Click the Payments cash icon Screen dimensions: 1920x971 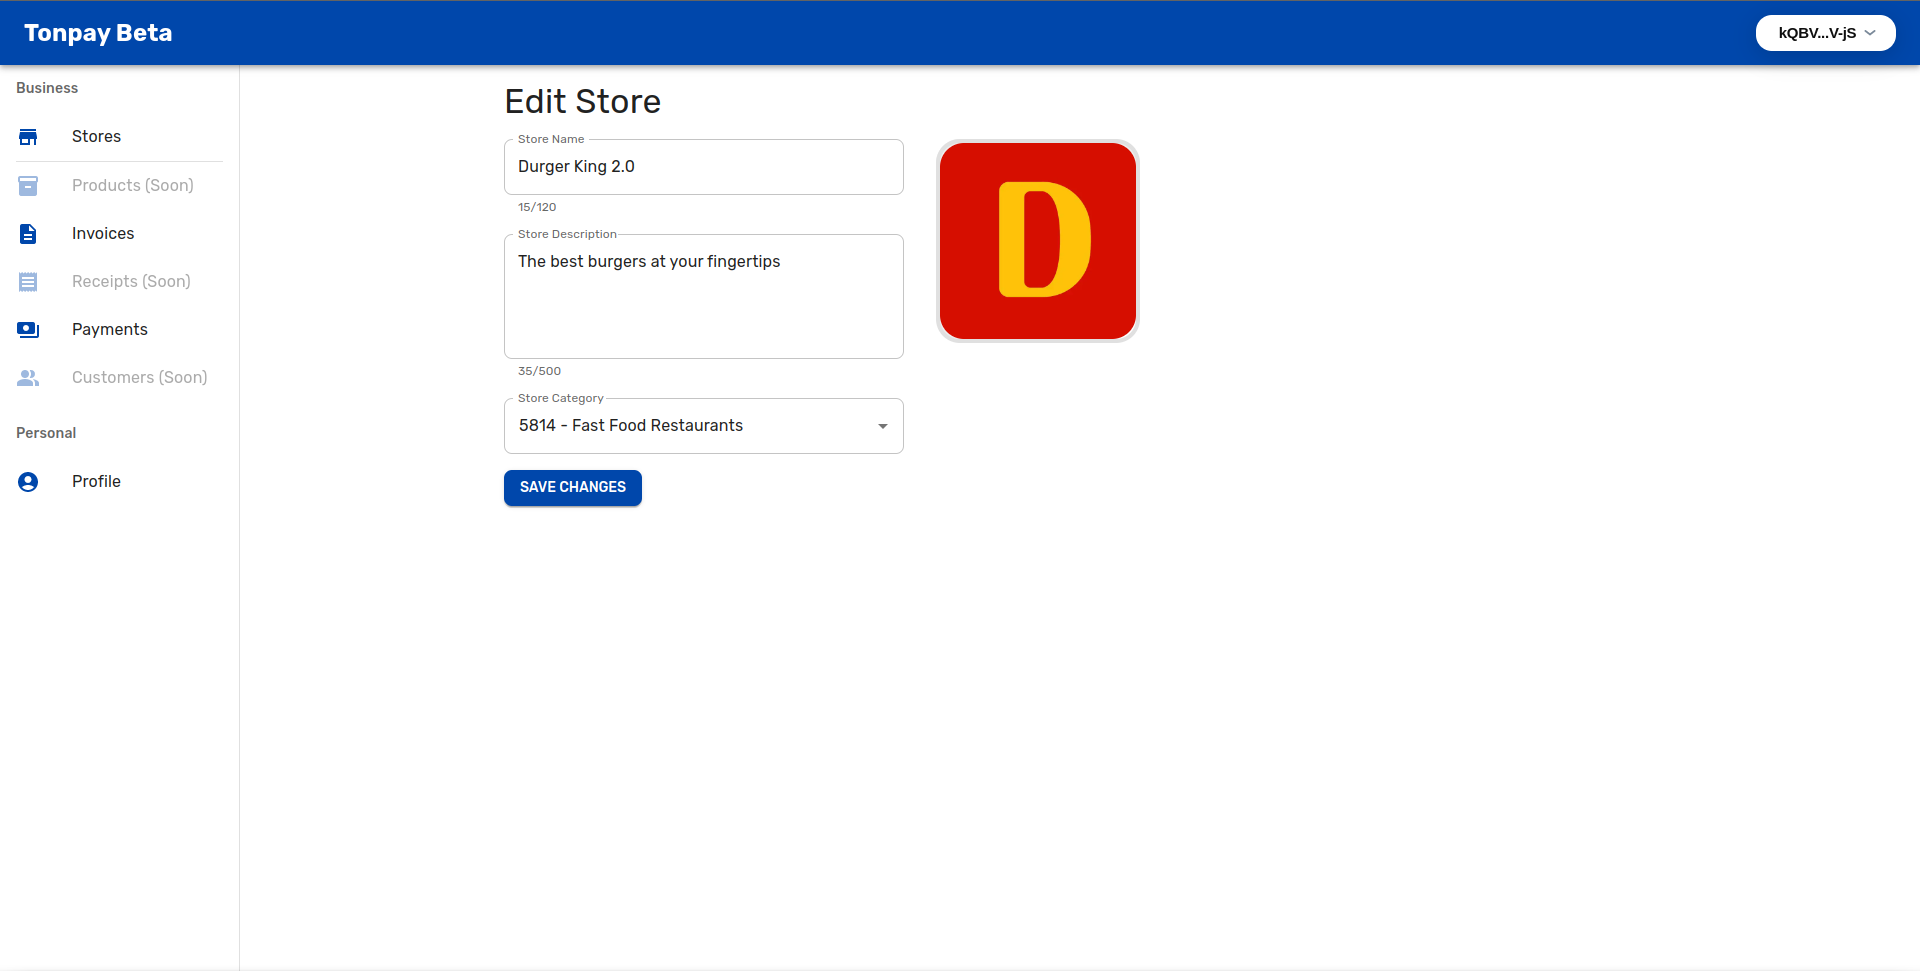28,329
